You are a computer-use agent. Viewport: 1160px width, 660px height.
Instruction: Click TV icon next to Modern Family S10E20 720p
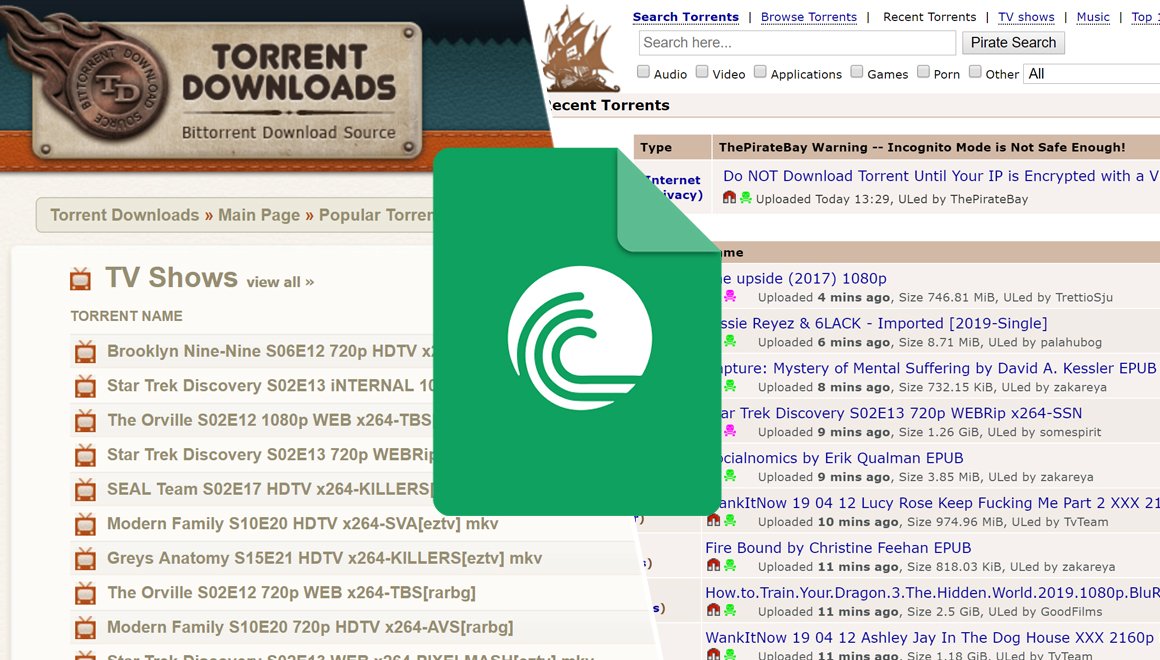pyautogui.click(x=85, y=628)
